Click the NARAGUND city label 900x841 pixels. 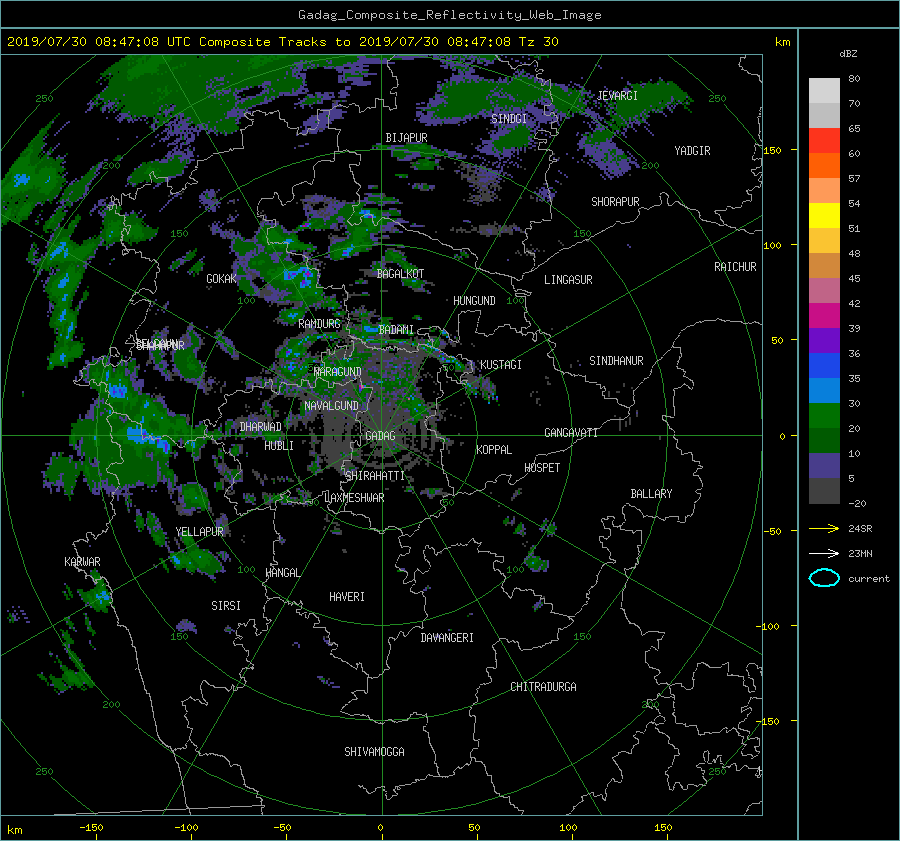coord(338,372)
